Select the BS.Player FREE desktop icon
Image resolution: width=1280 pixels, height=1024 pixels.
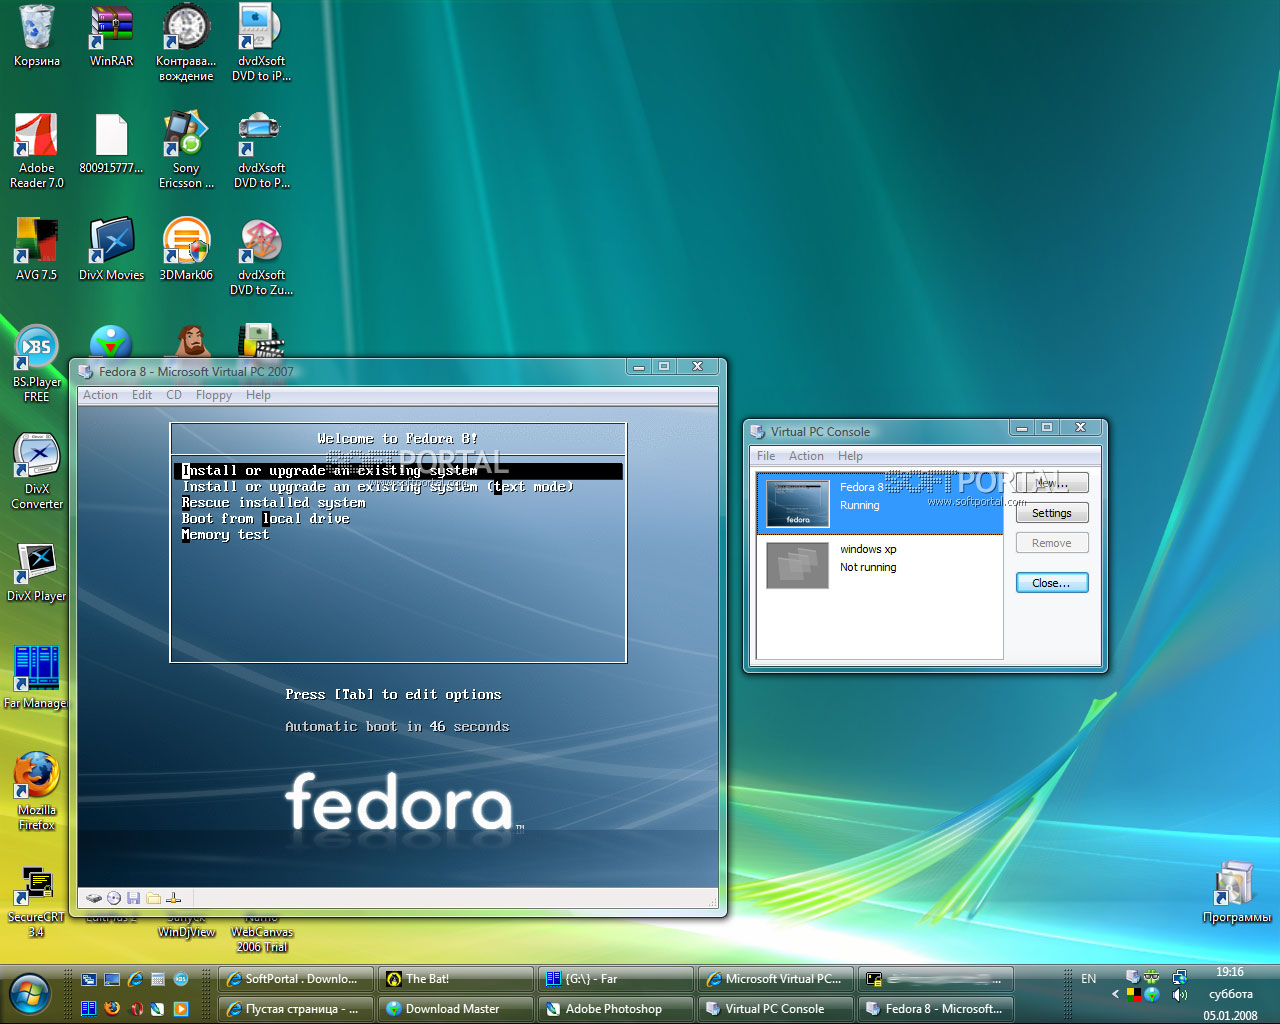pos(37,364)
